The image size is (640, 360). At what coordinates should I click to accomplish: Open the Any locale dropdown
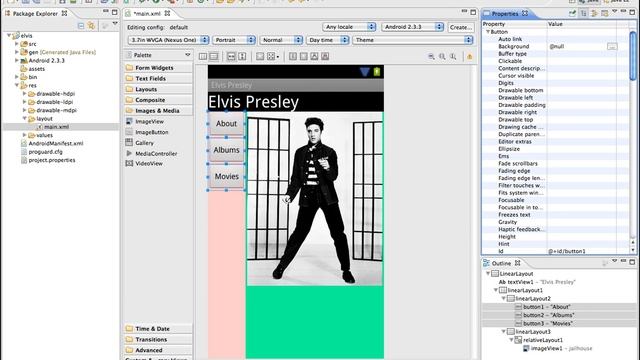point(349,27)
